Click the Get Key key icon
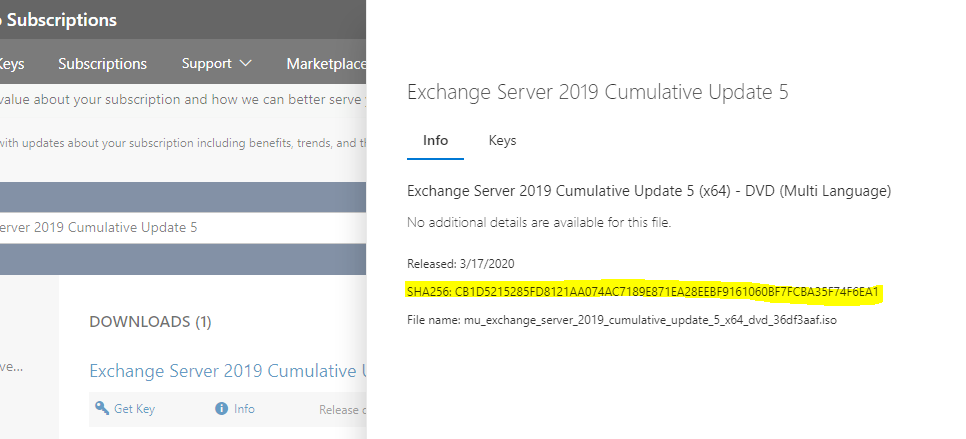 tap(102, 408)
